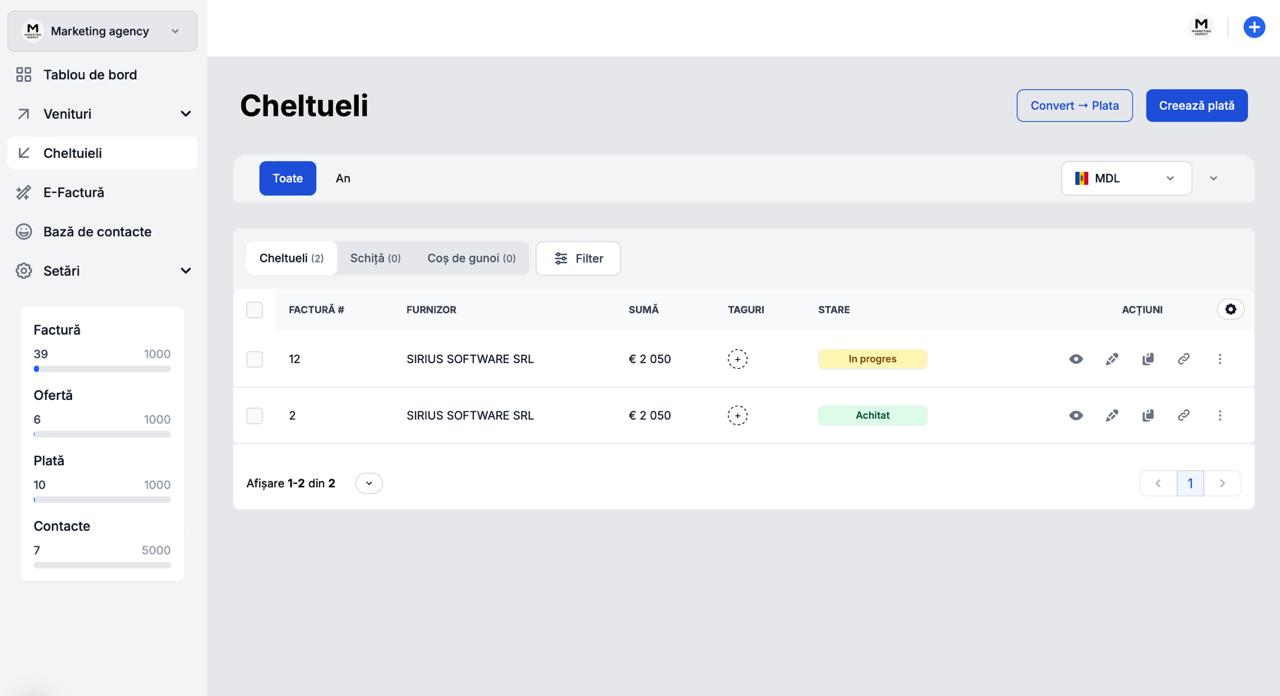The height and width of the screenshot is (696, 1280).
Task: Go to the next page in pagination
Action: click(1222, 483)
